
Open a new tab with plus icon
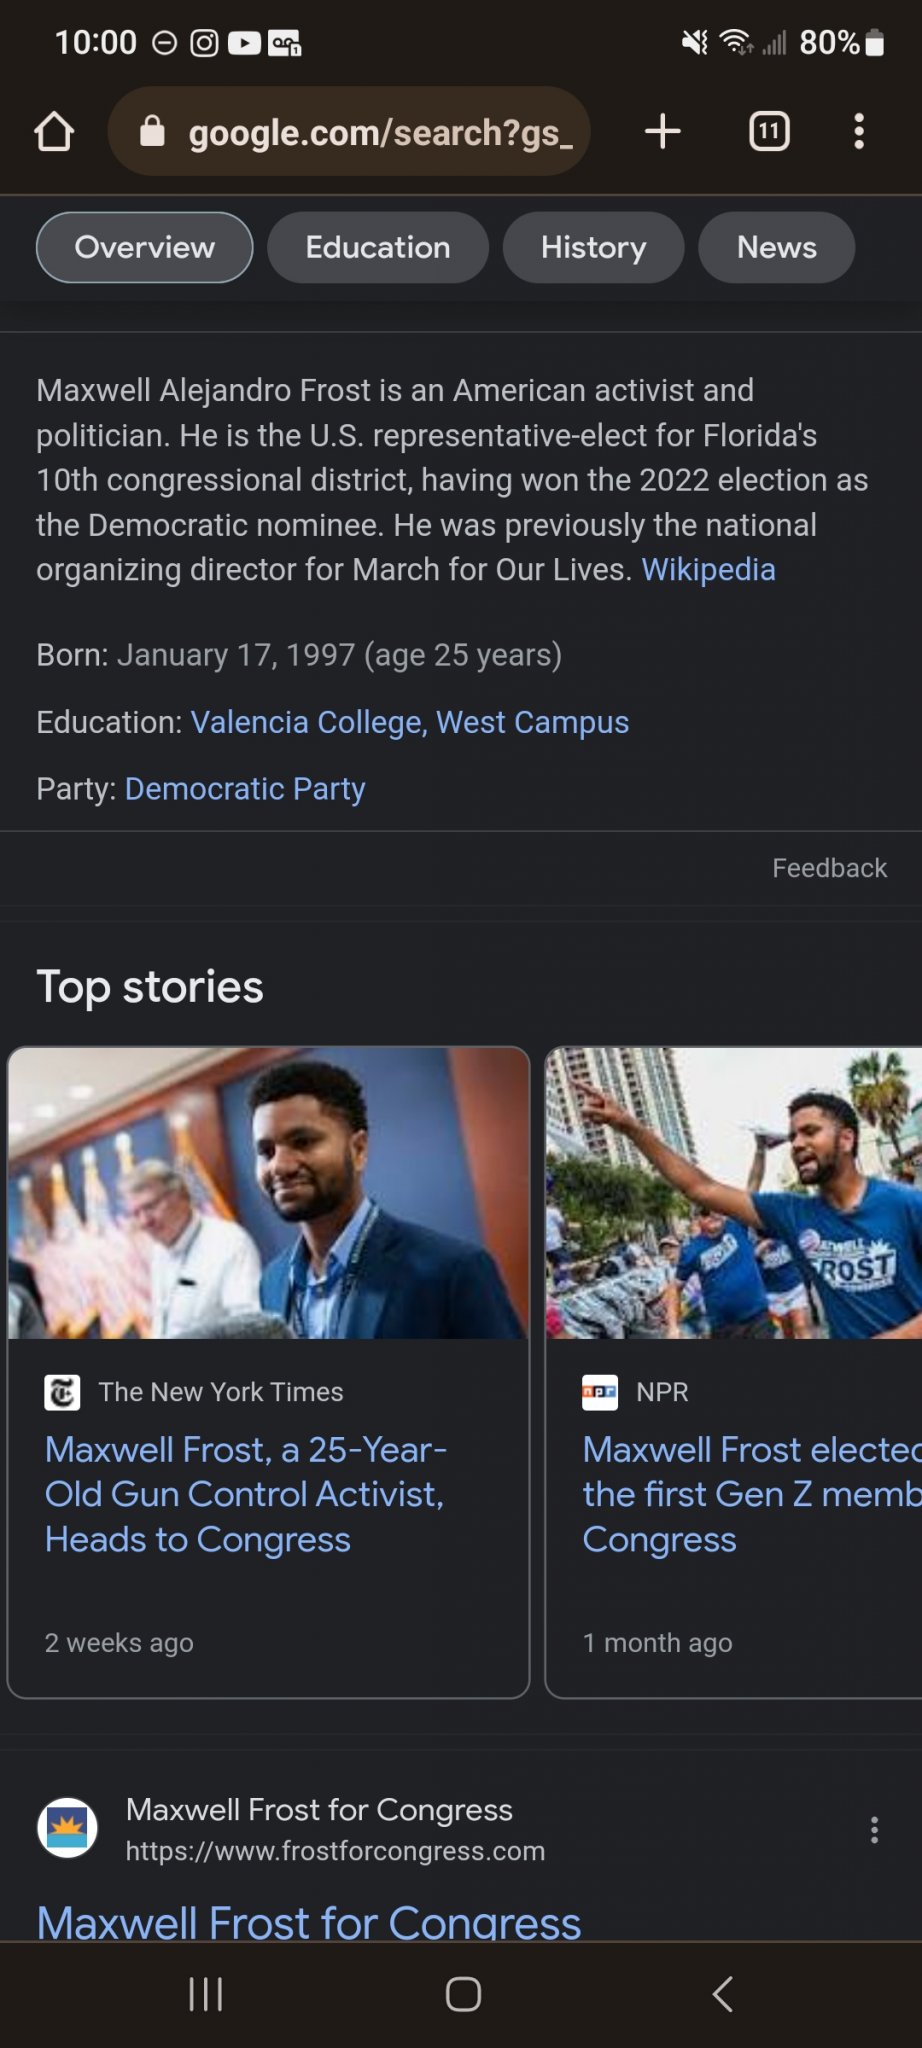click(x=662, y=131)
